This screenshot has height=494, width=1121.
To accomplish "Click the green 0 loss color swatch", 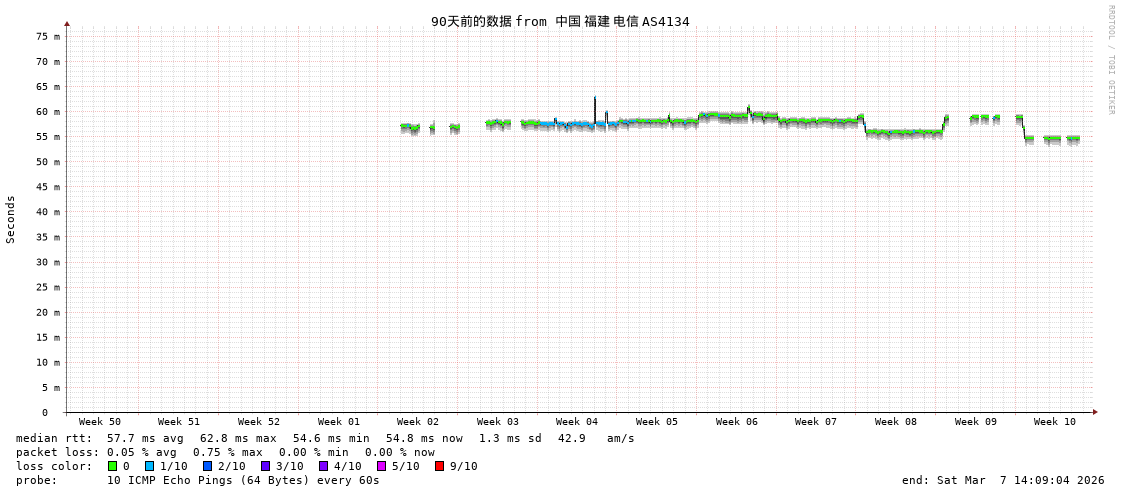I will [113, 466].
